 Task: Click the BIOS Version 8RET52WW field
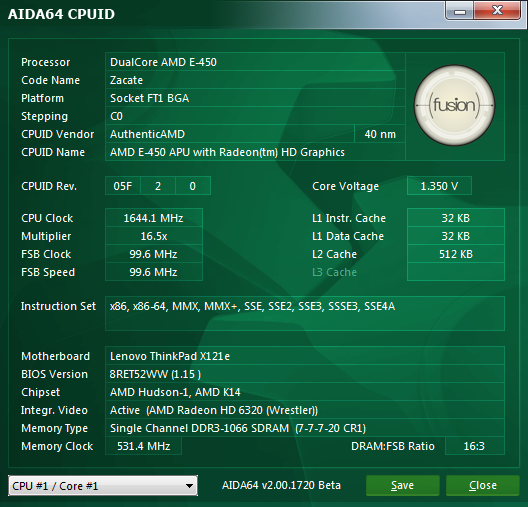pyautogui.click(x=305, y=374)
